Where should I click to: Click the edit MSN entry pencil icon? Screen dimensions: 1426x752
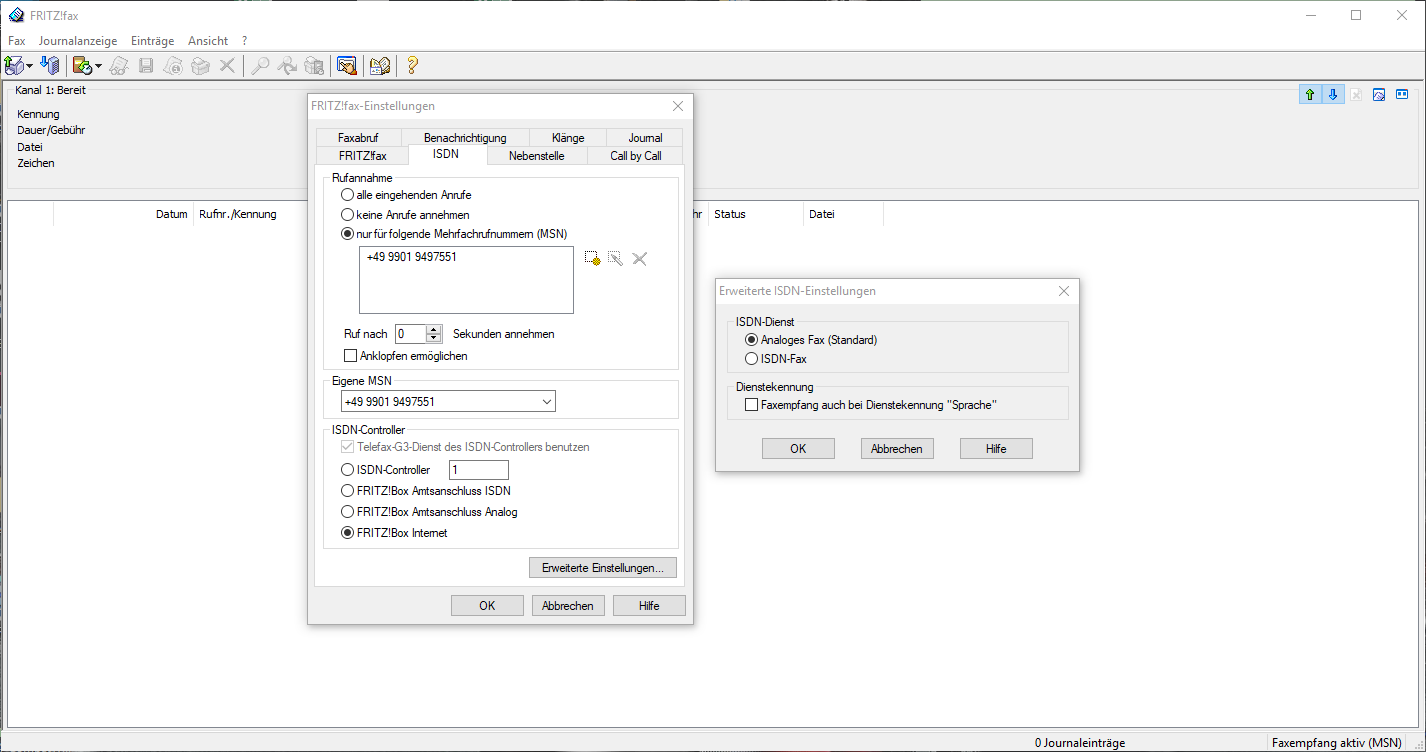(616, 258)
